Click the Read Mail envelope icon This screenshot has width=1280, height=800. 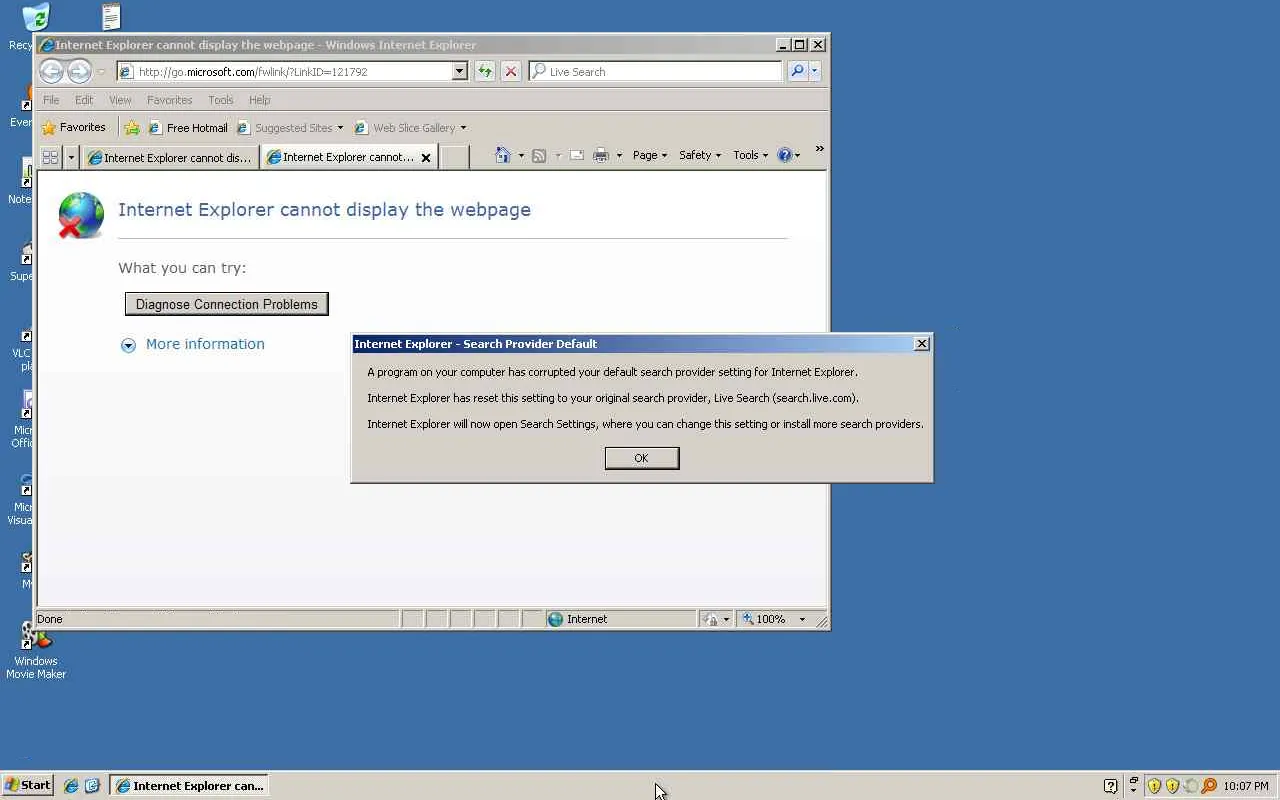577,155
